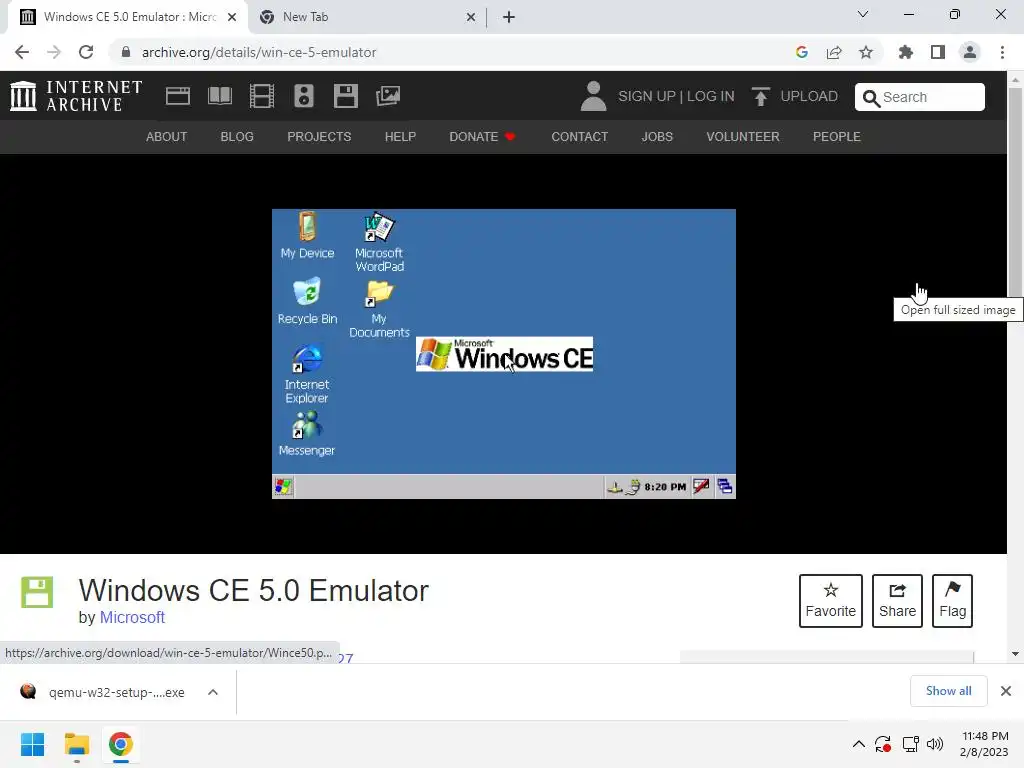Click the scrollbar down arrow

pyautogui.click(x=1015, y=654)
